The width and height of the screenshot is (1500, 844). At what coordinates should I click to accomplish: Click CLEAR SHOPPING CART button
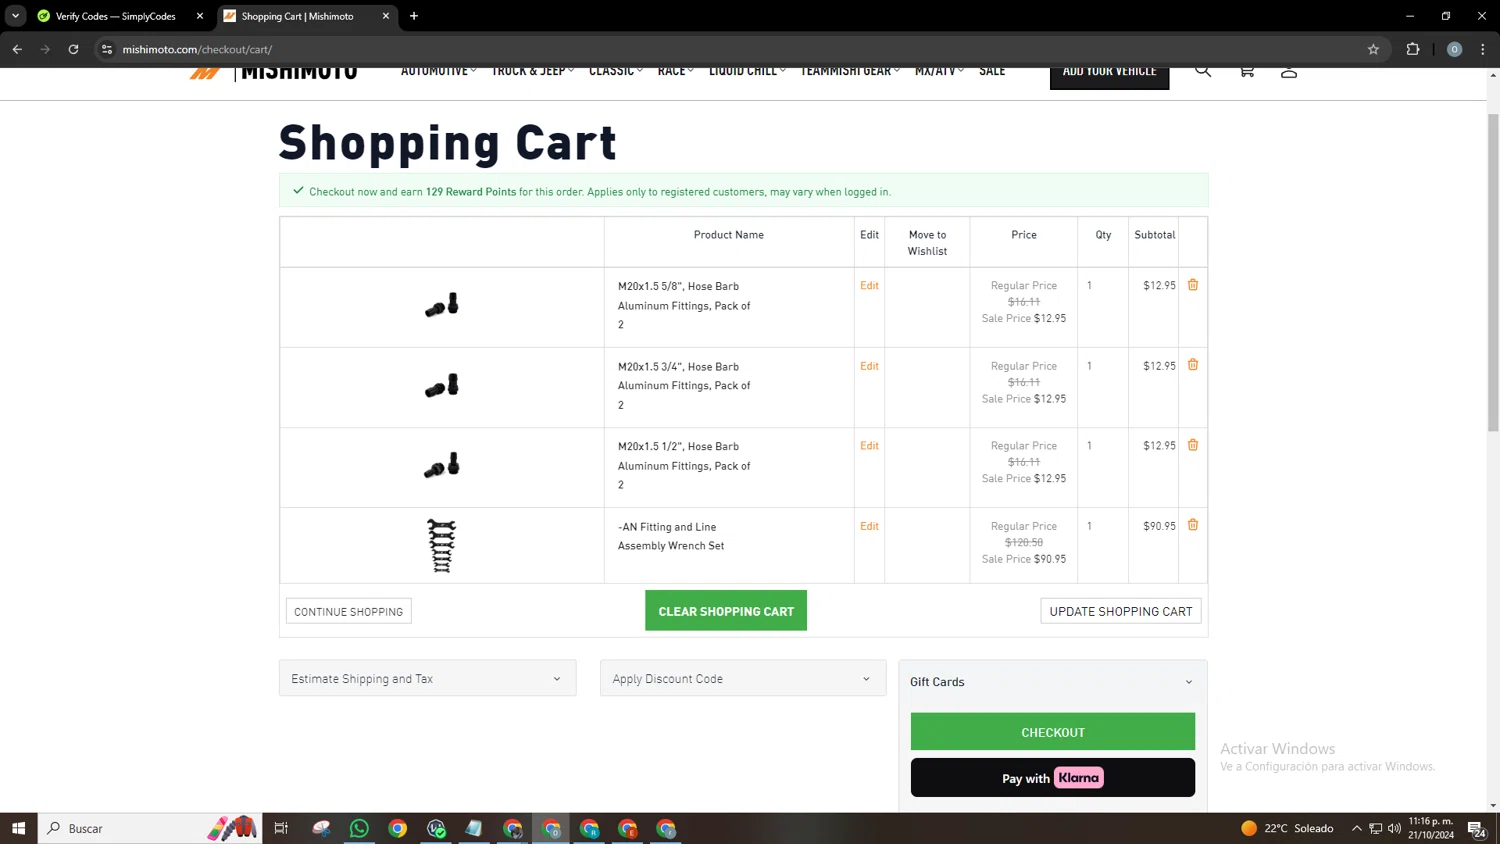click(x=726, y=611)
